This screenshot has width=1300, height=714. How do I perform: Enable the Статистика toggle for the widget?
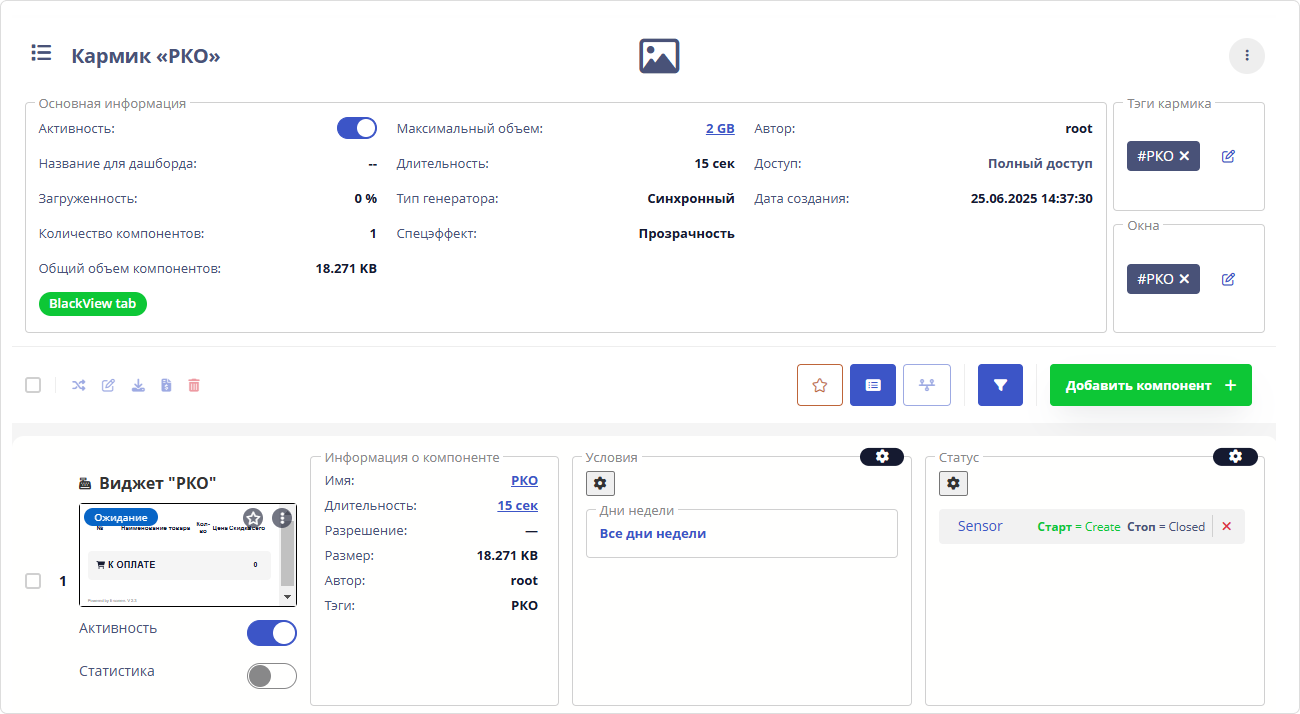272,676
